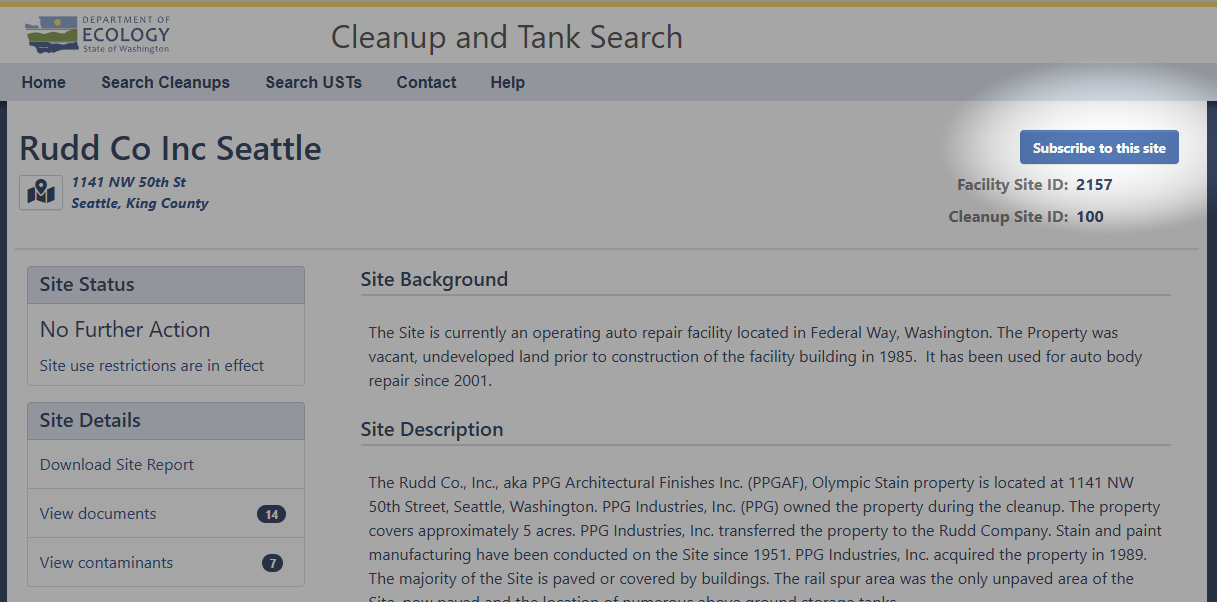This screenshot has height=602, width=1217.
Task: Click the Site Background heading
Action: [434, 279]
